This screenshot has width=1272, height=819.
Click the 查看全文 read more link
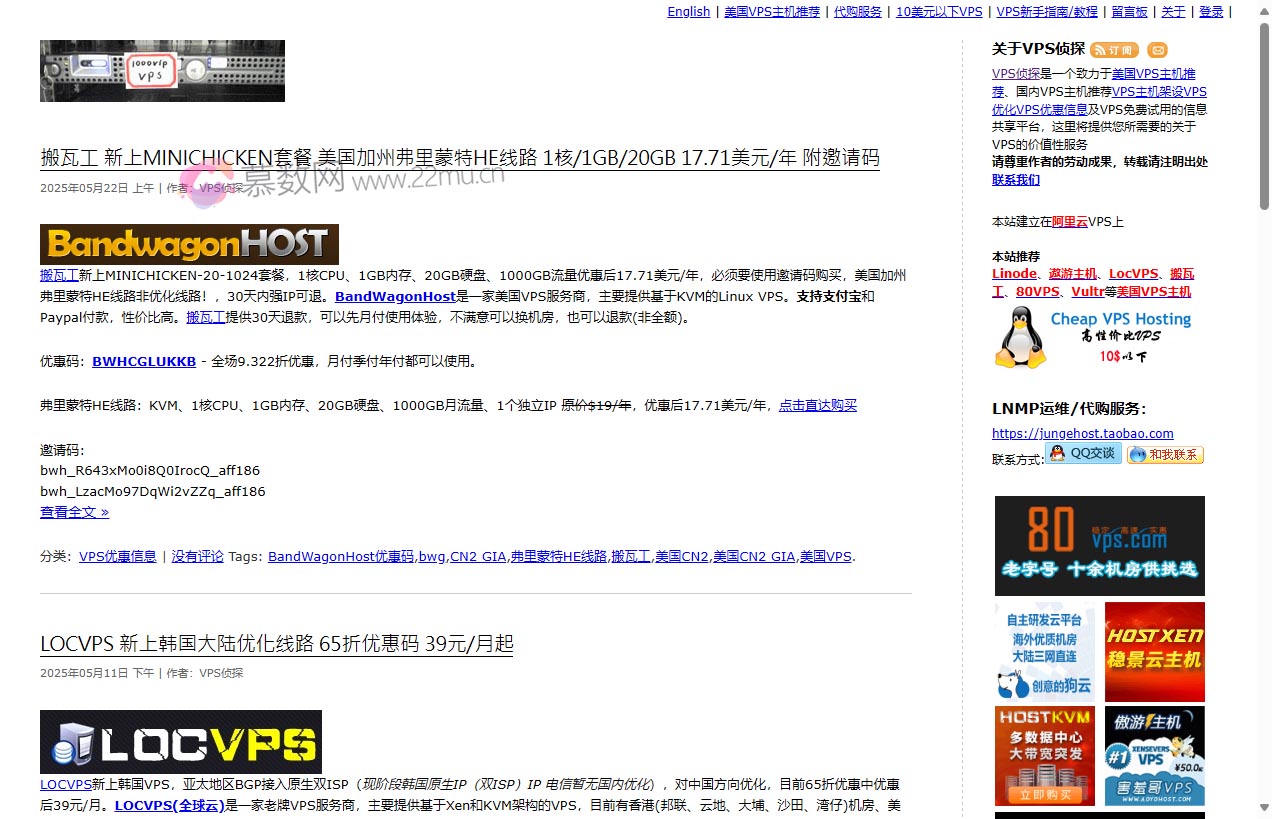74,512
